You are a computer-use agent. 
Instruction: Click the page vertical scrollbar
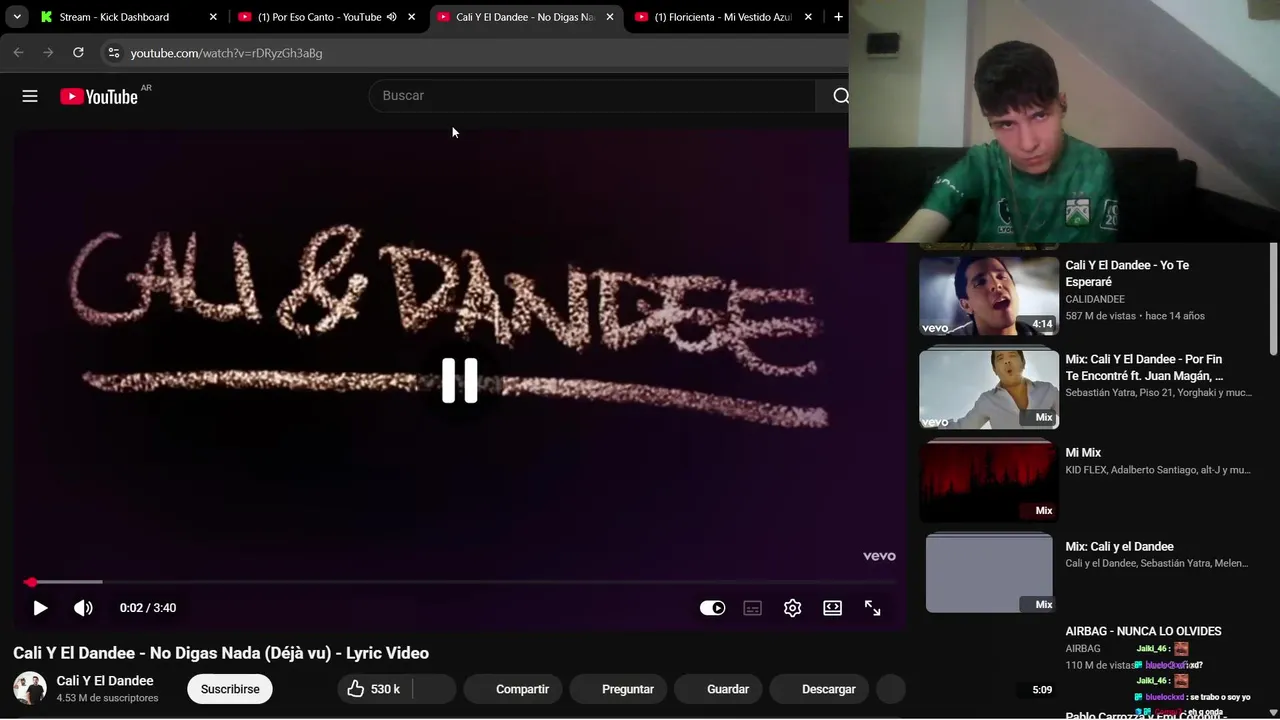pyautogui.click(x=1274, y=300)
